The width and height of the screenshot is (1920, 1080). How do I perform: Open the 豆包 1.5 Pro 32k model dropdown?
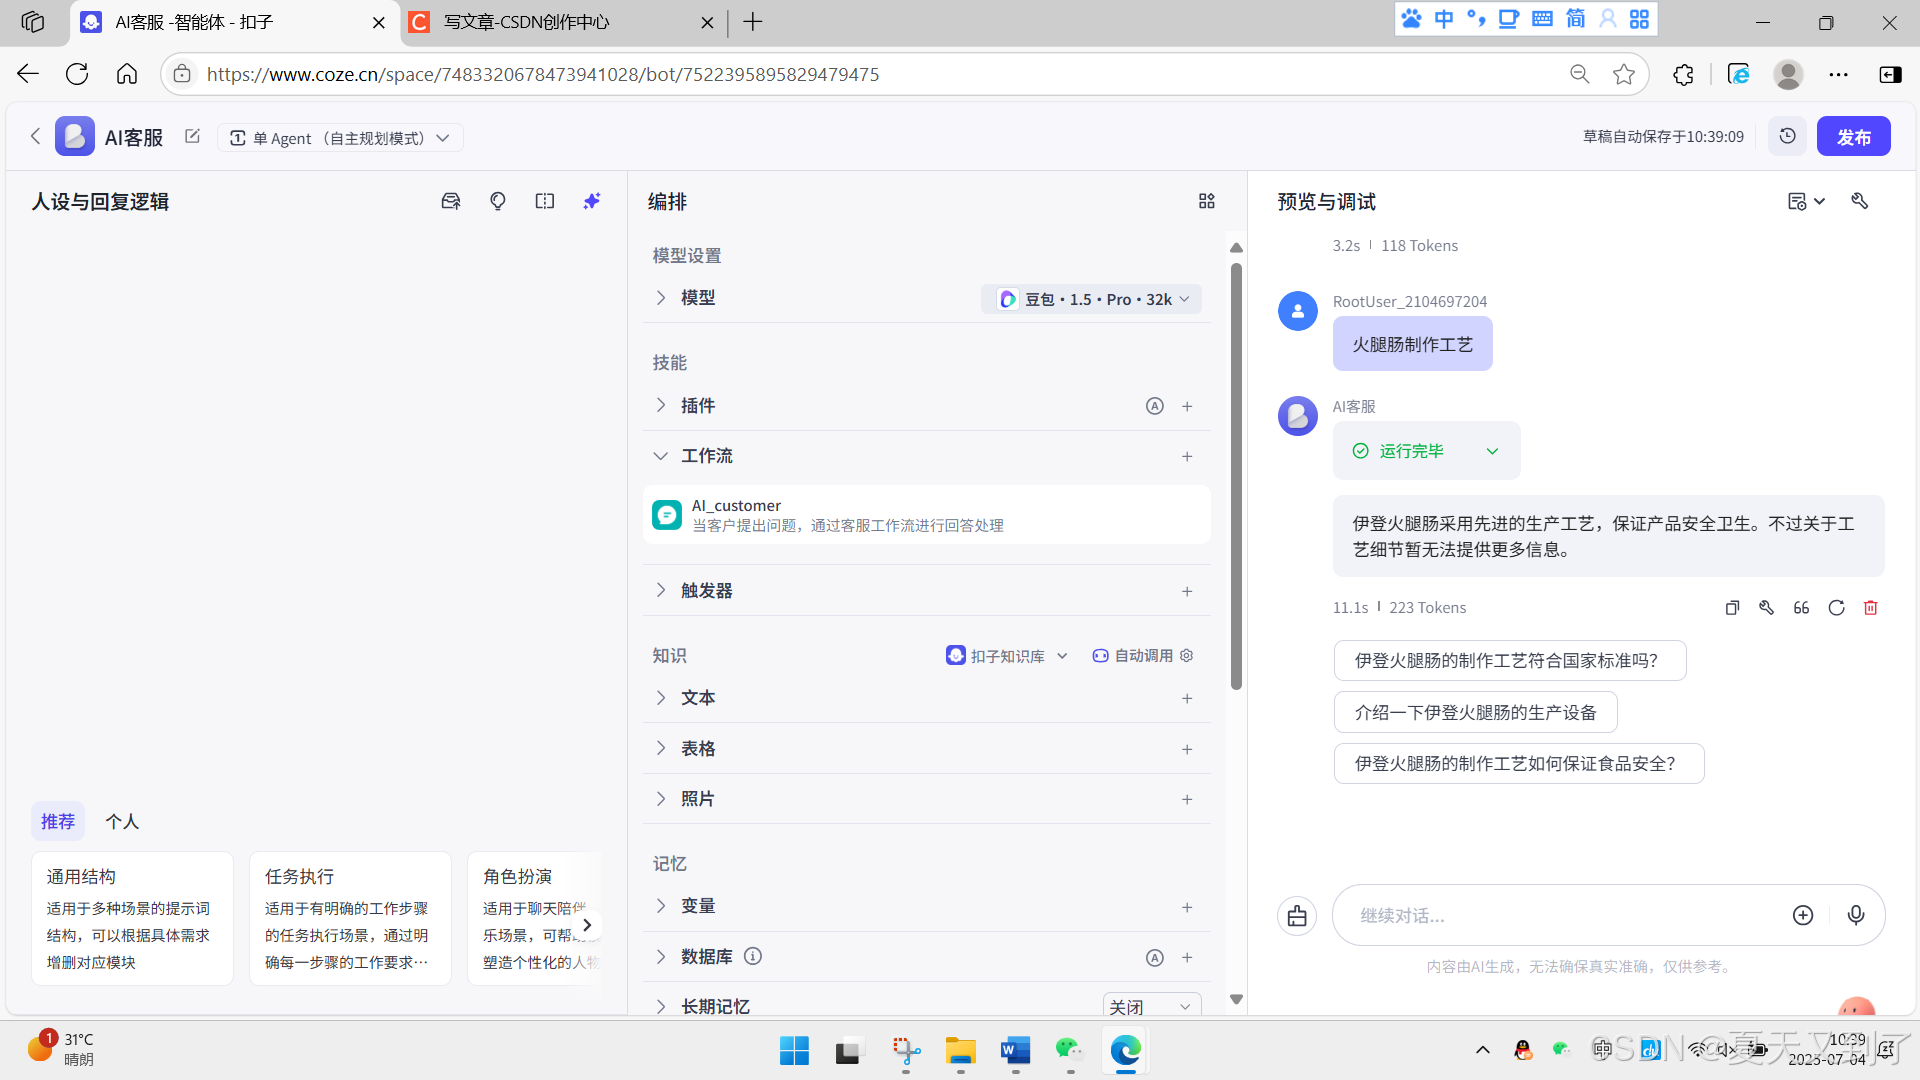coord(1093,299)
